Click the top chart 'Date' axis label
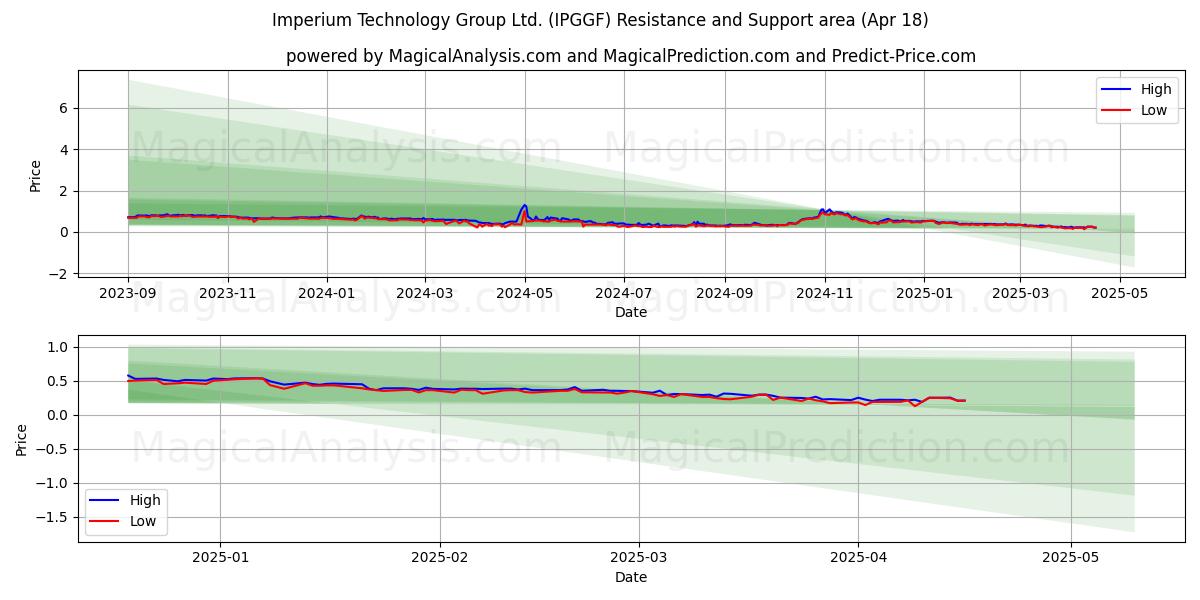Image resolution: width=1200 pixels, height=600 pixels. [631, 312]
